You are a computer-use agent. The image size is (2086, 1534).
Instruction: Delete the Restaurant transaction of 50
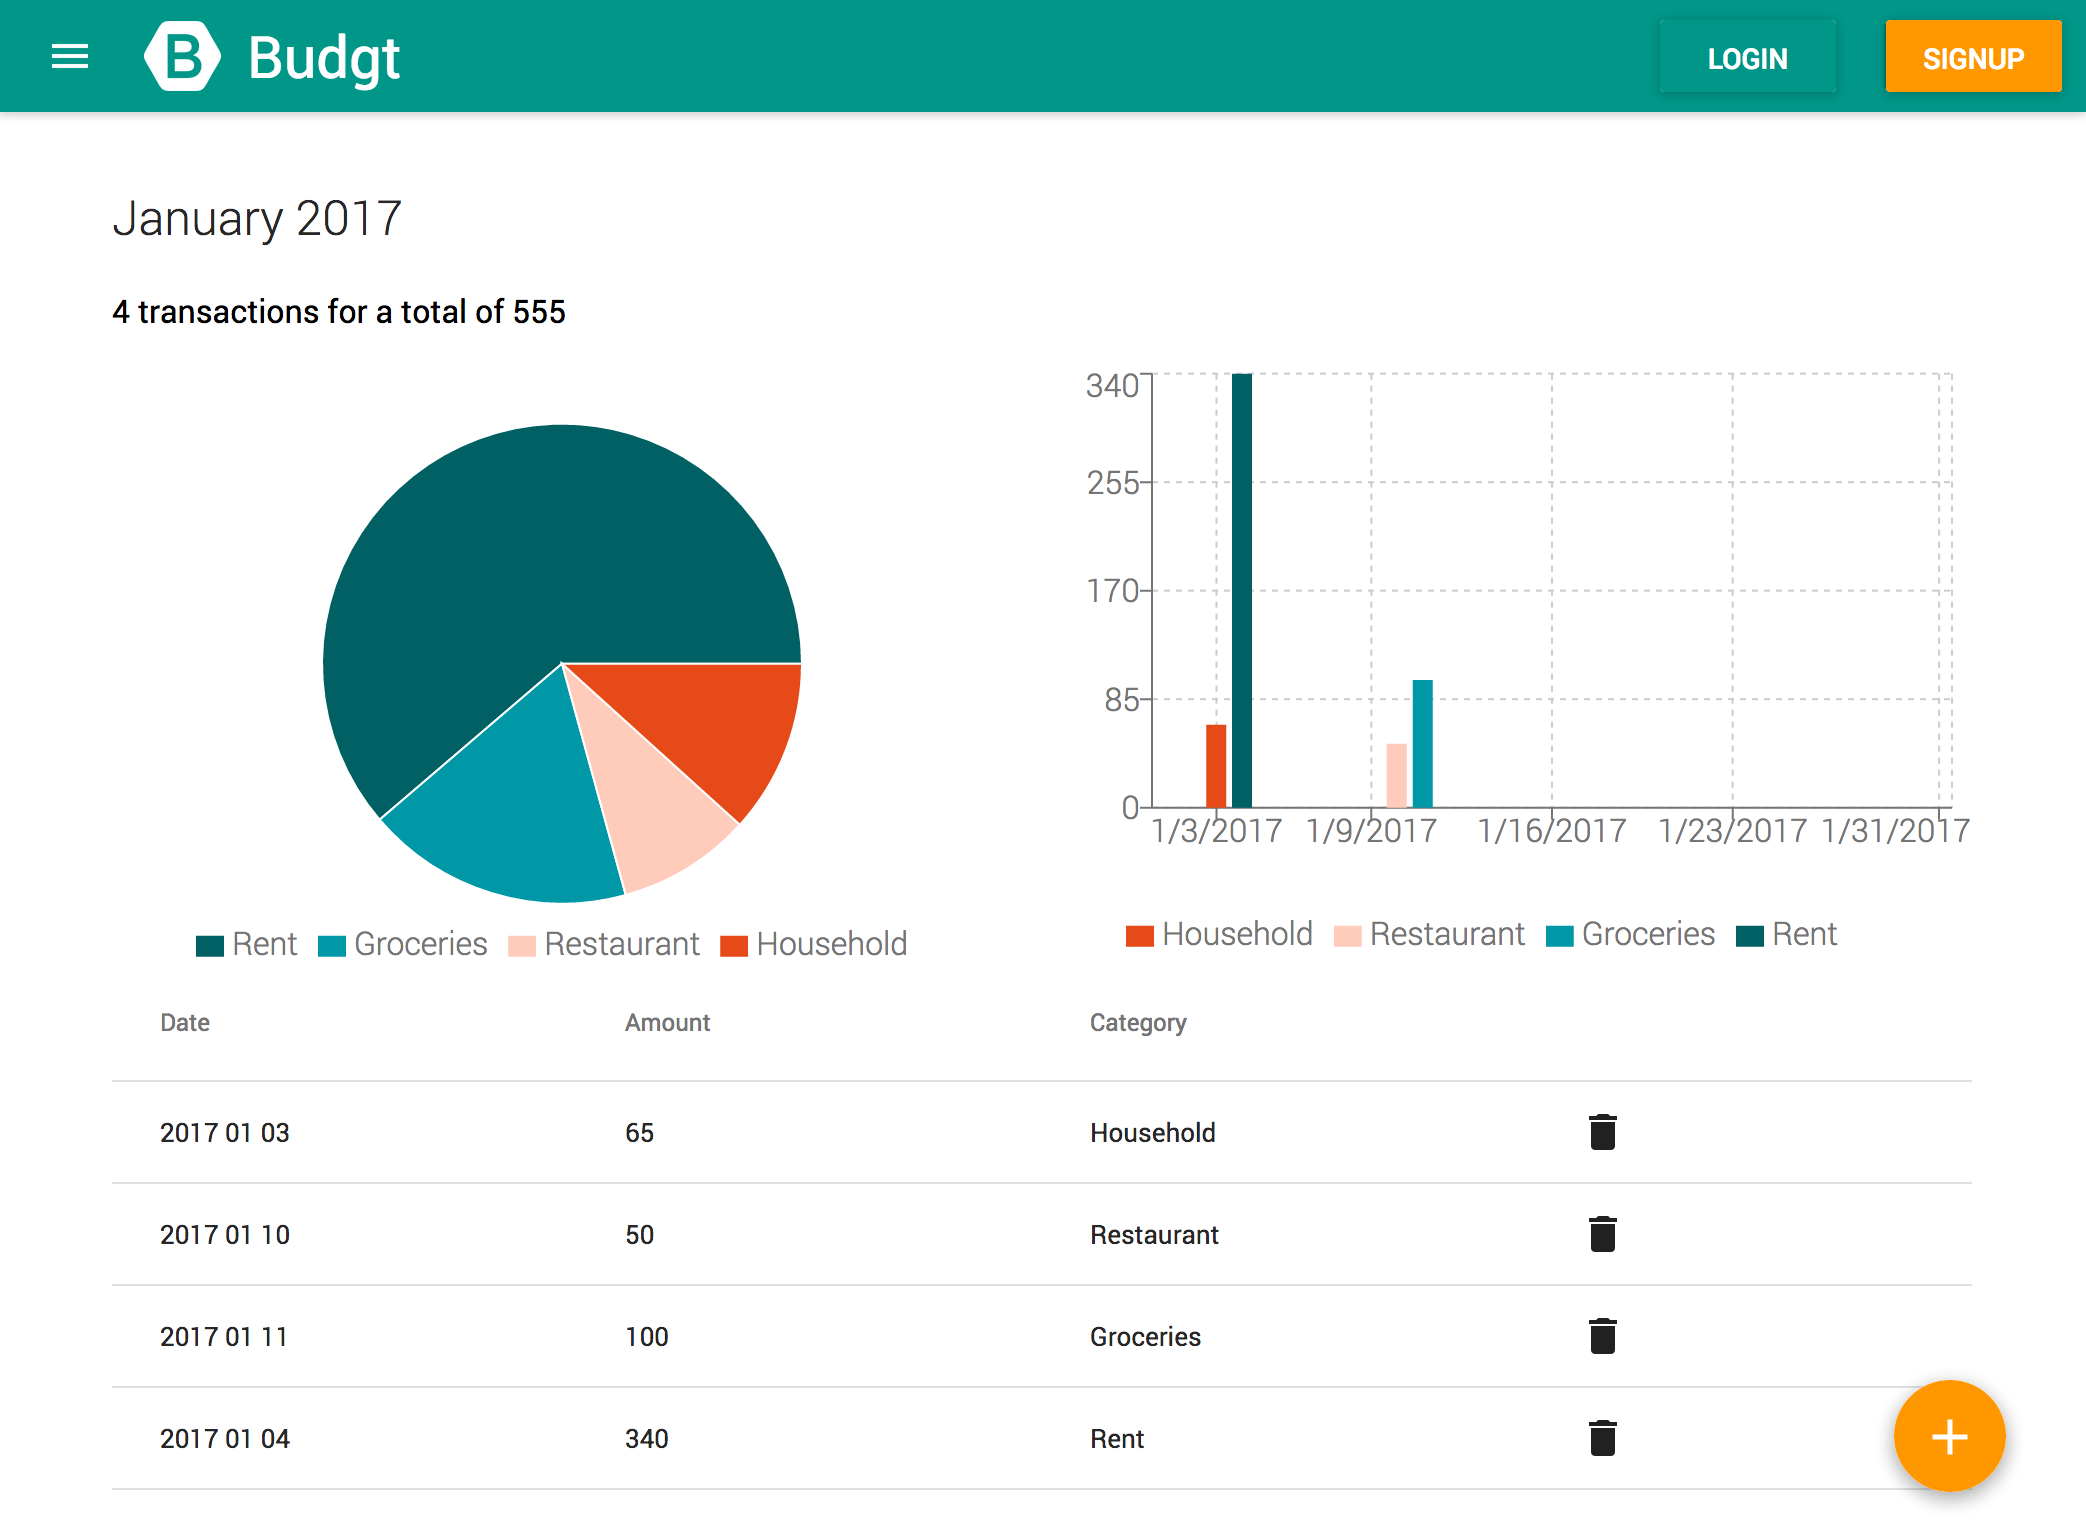[1602, 1234]
